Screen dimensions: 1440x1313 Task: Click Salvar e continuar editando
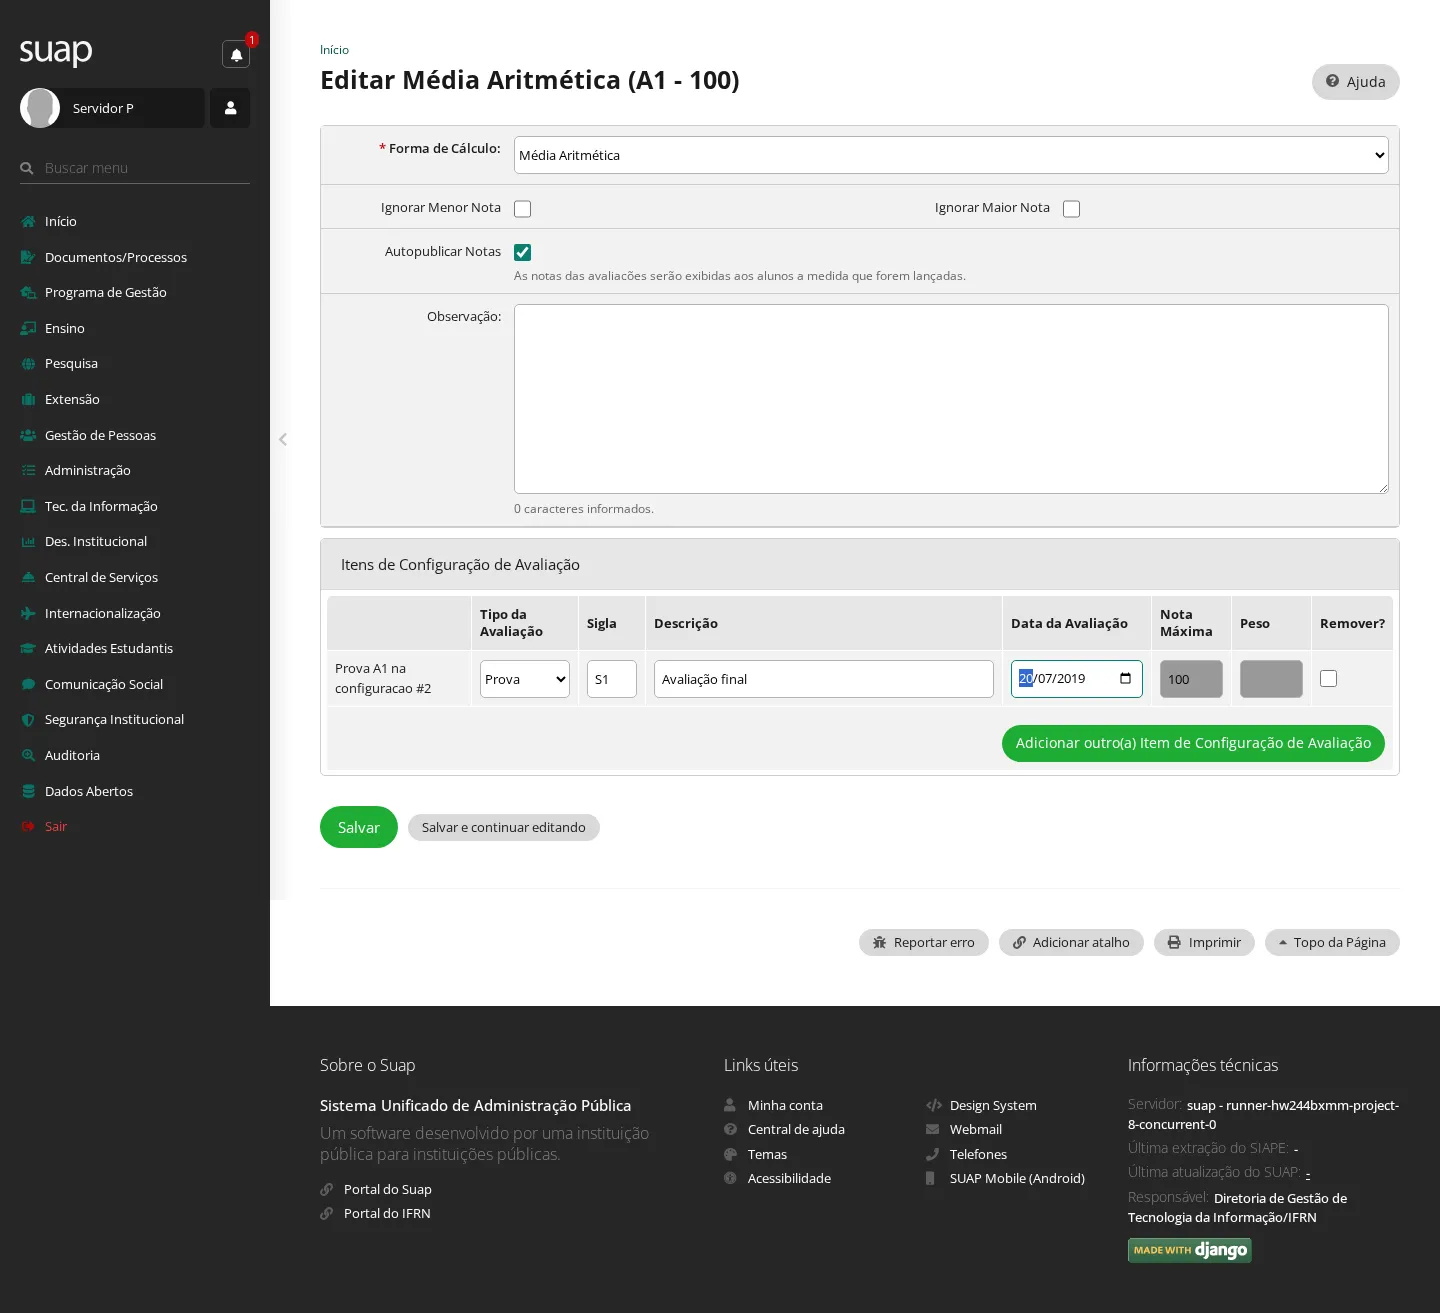[x=504, y=827]
